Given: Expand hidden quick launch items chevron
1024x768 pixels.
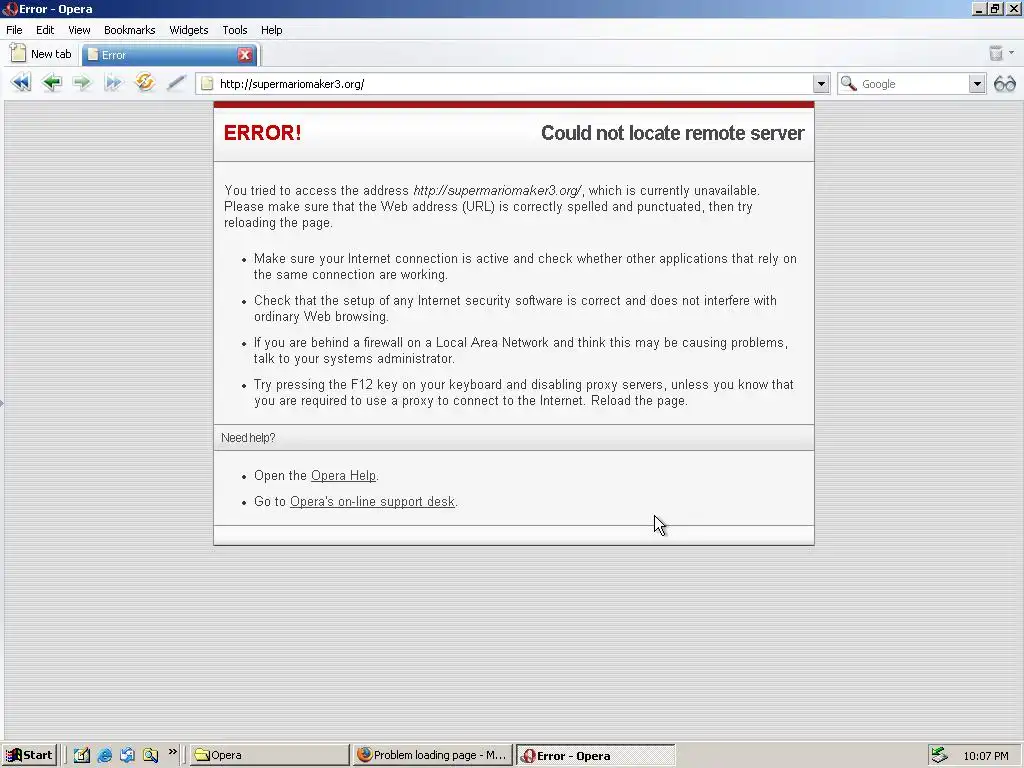Looking at the screenshot, I should point(172,752).
